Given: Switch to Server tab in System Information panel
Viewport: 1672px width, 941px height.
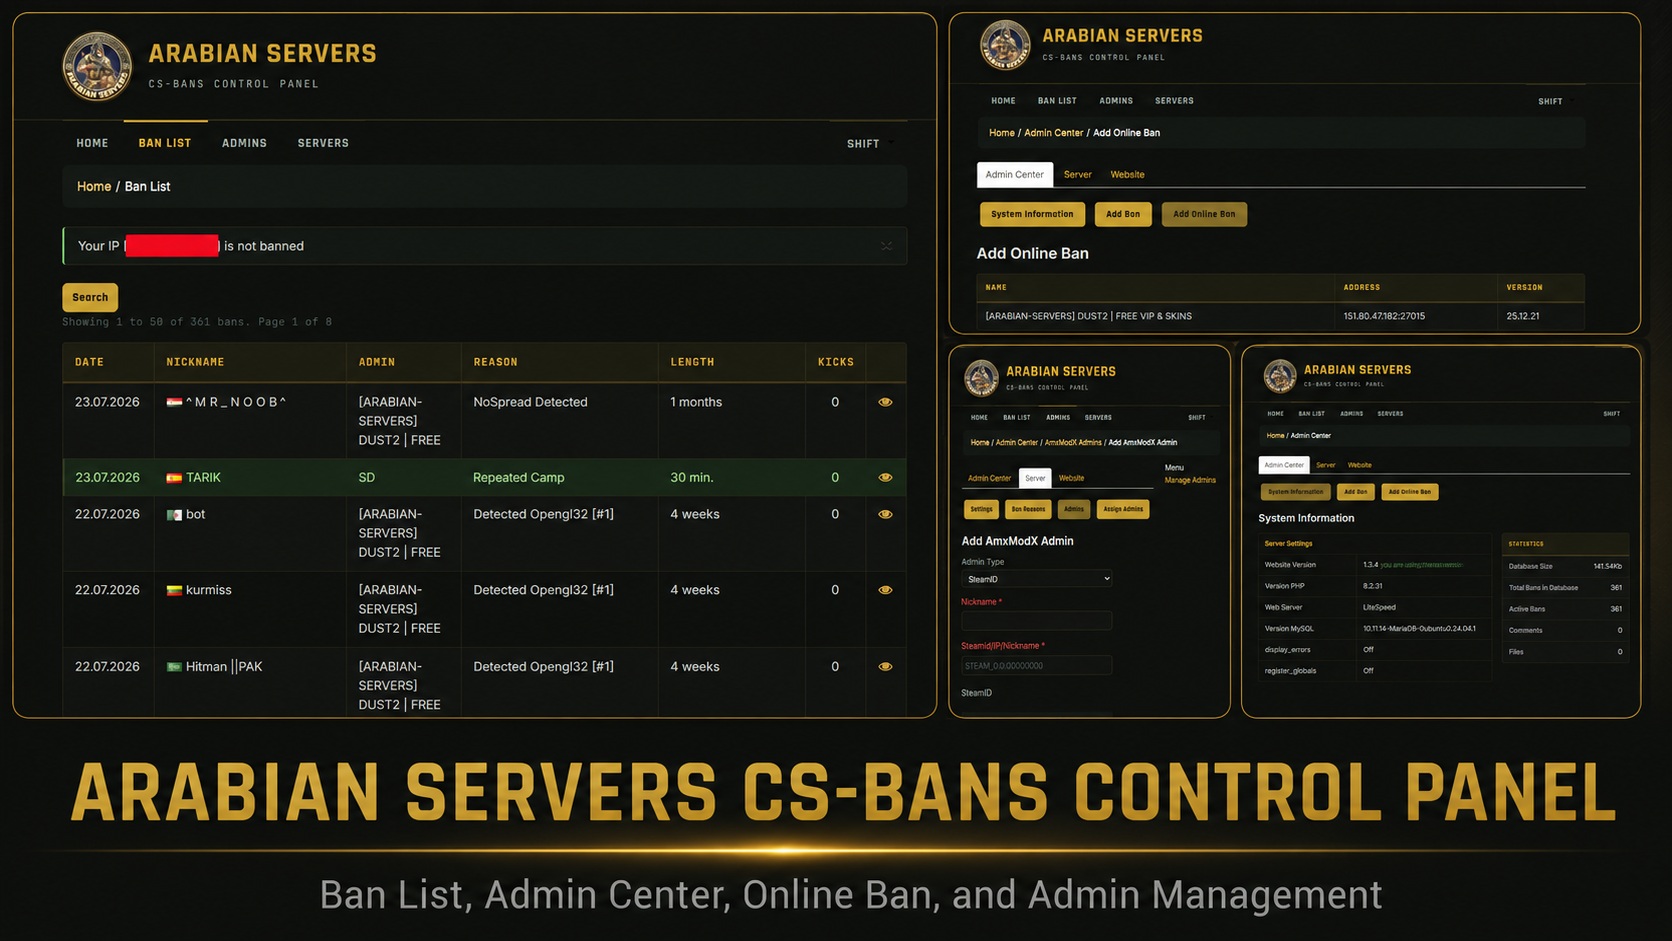Looking at the screenshot, I should (1325, 465).
